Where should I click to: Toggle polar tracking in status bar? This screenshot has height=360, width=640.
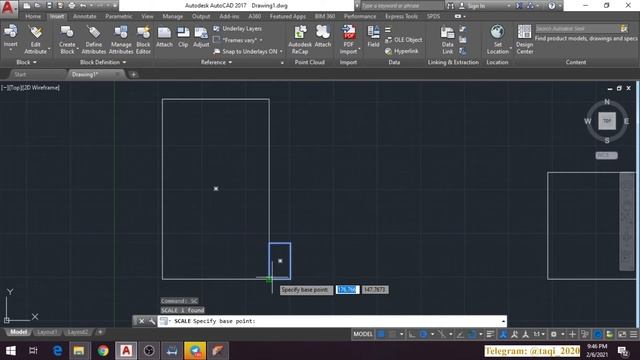coord(423,334)
